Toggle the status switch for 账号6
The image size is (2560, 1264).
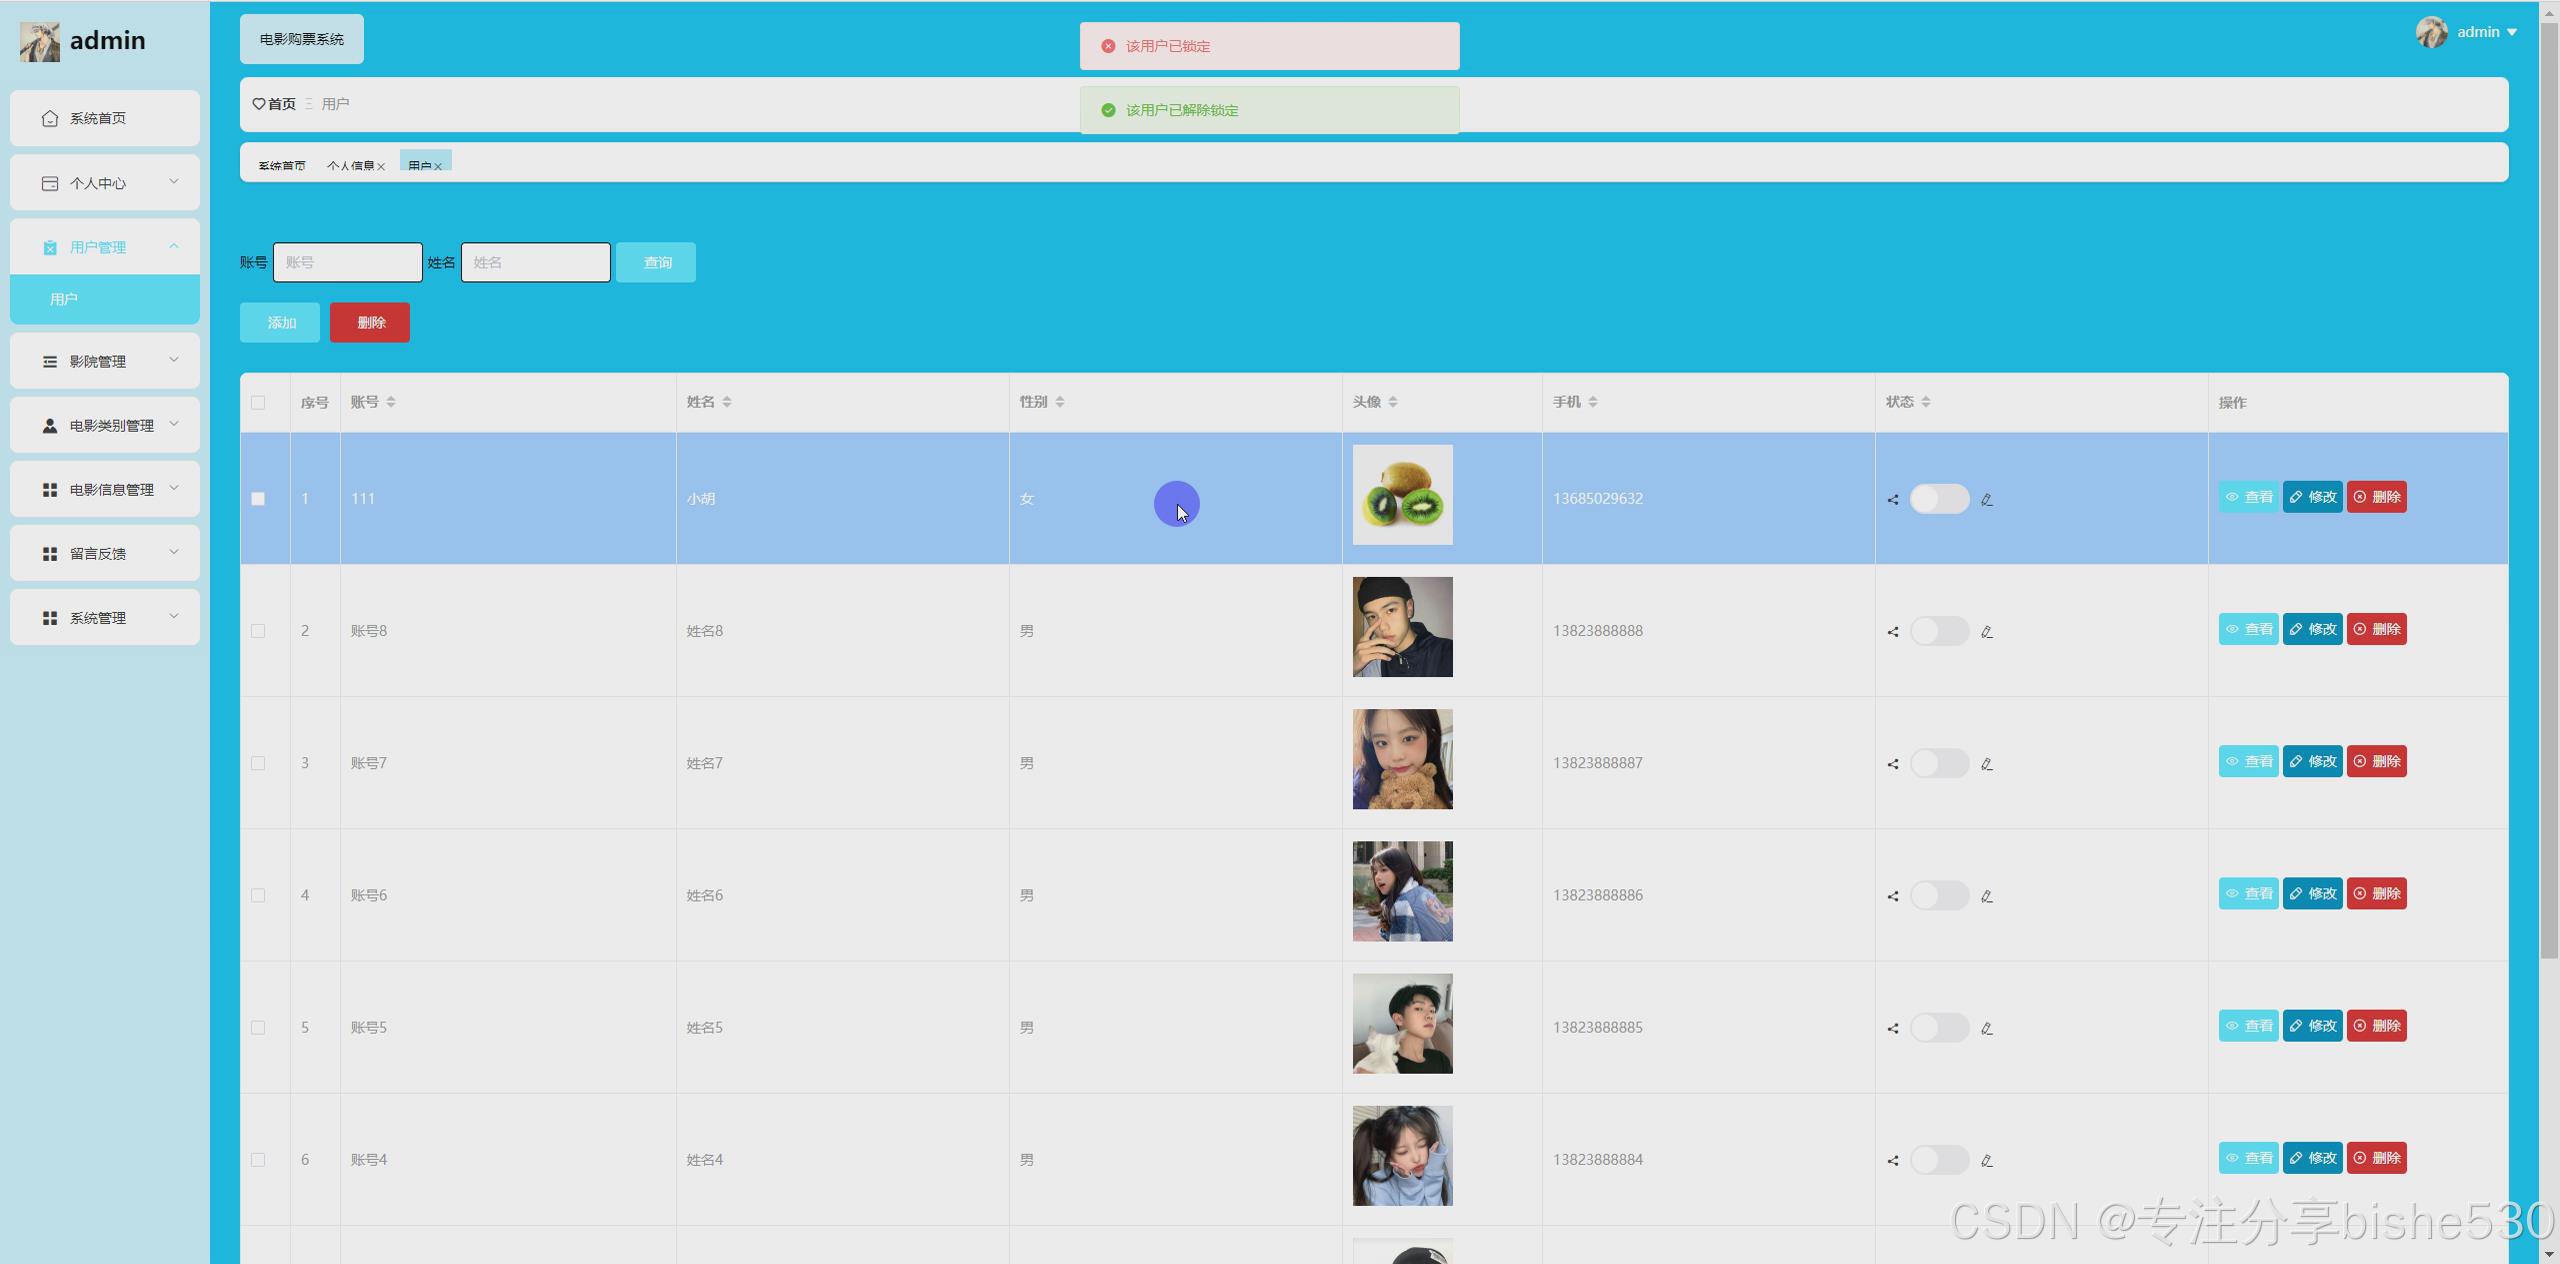(x=1939, y=895)
